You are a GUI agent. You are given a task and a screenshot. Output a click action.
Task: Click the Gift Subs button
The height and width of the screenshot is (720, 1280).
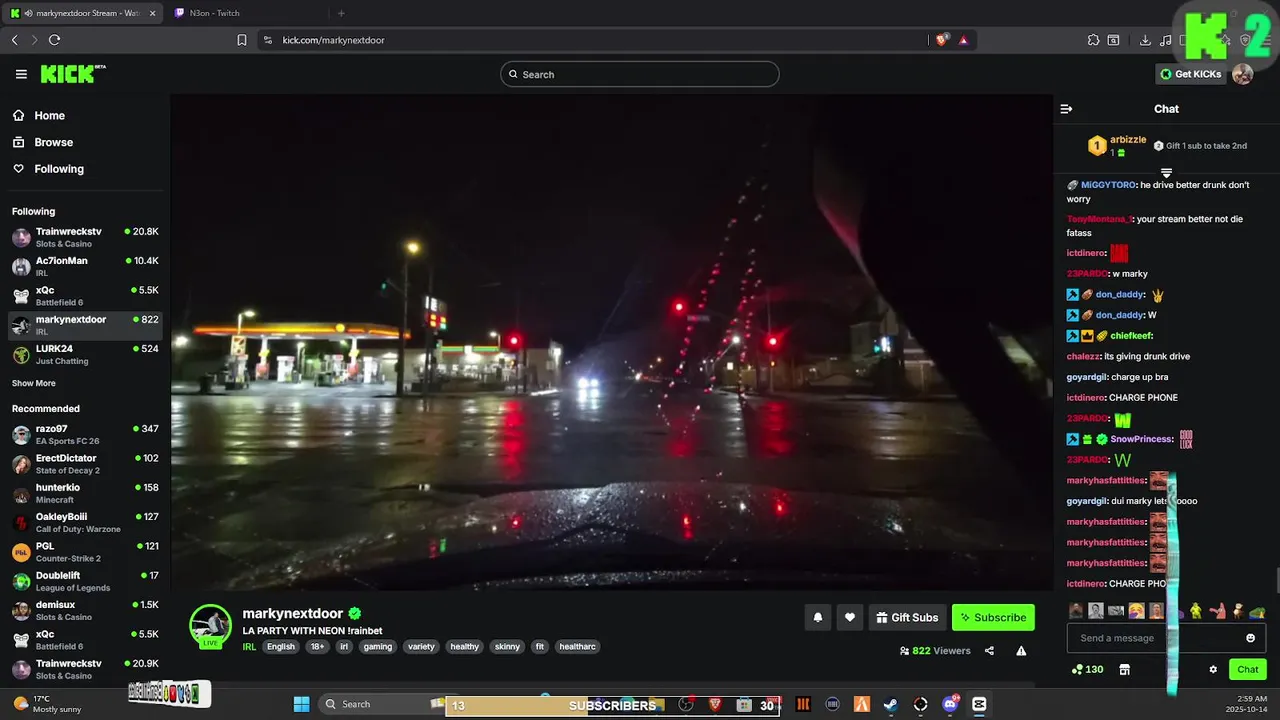pos(907,618)
